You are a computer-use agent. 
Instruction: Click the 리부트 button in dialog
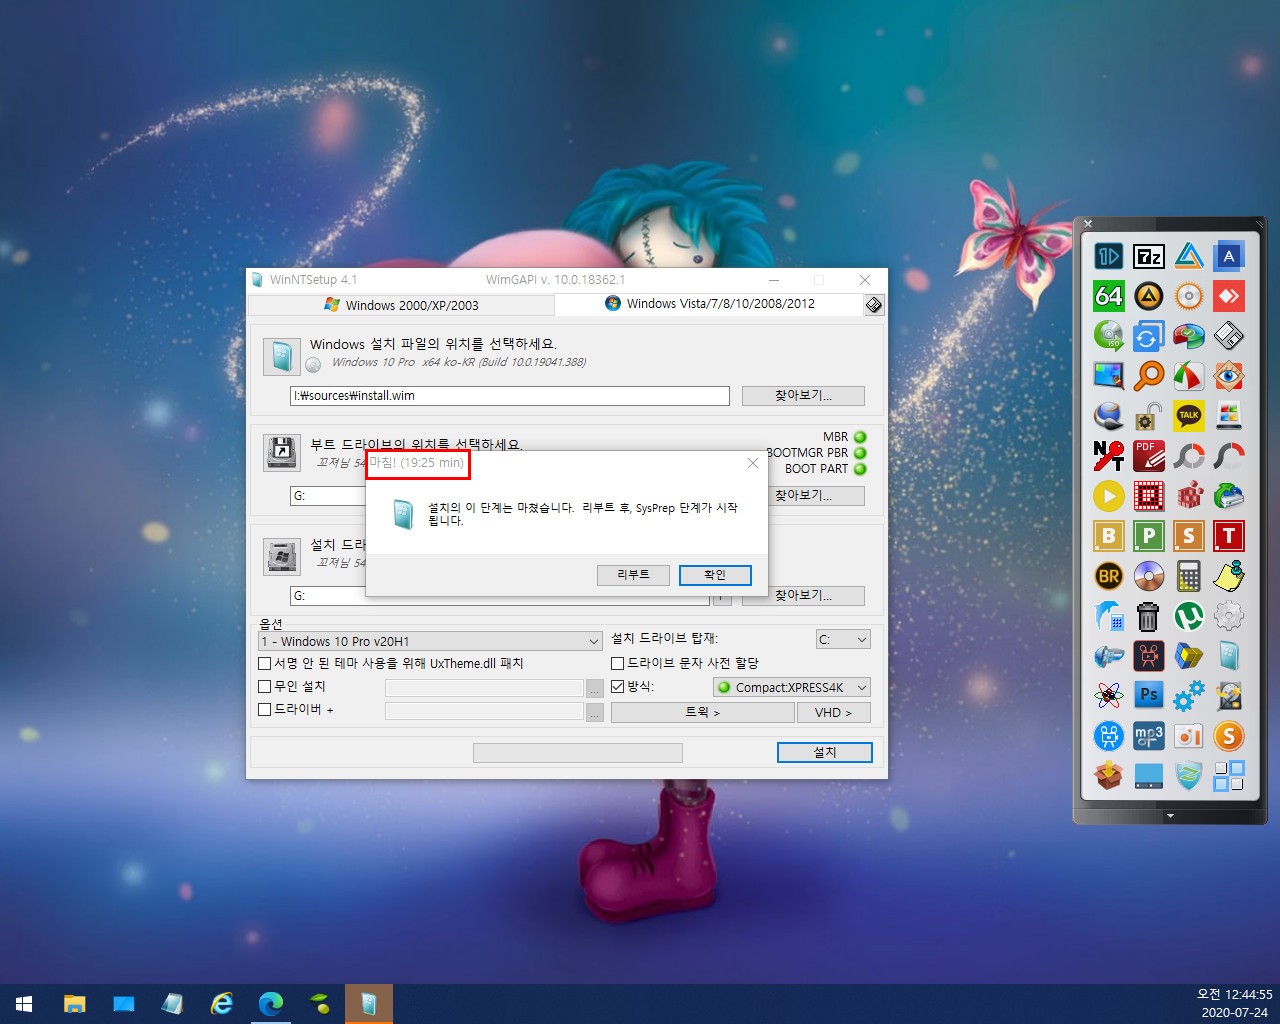click(x=633, y=575)
